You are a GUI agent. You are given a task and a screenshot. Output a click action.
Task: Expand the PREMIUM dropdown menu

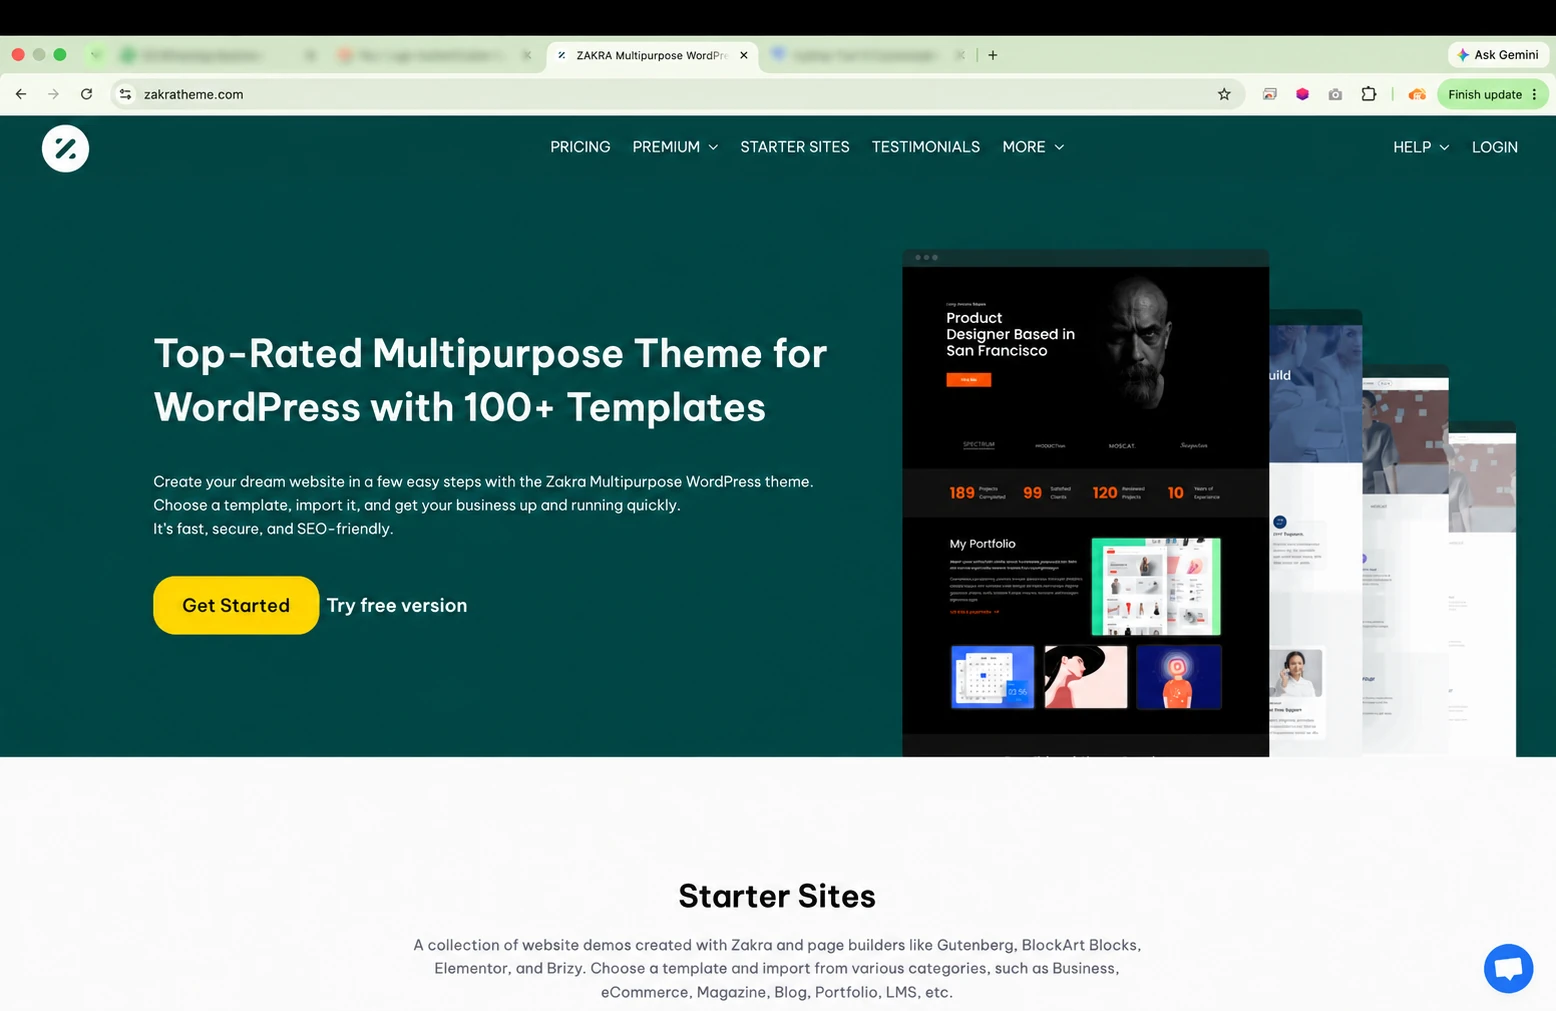click(x=675, y=147)
